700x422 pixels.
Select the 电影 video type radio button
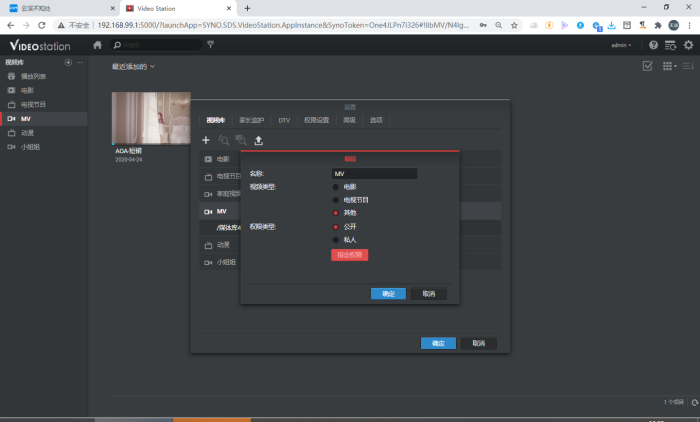click(336, 187)
